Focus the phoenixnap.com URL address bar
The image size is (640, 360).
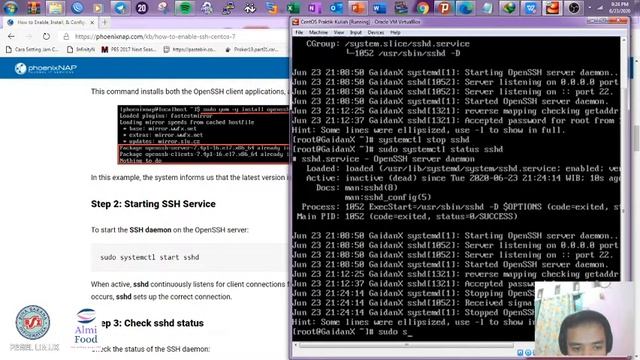155,36
